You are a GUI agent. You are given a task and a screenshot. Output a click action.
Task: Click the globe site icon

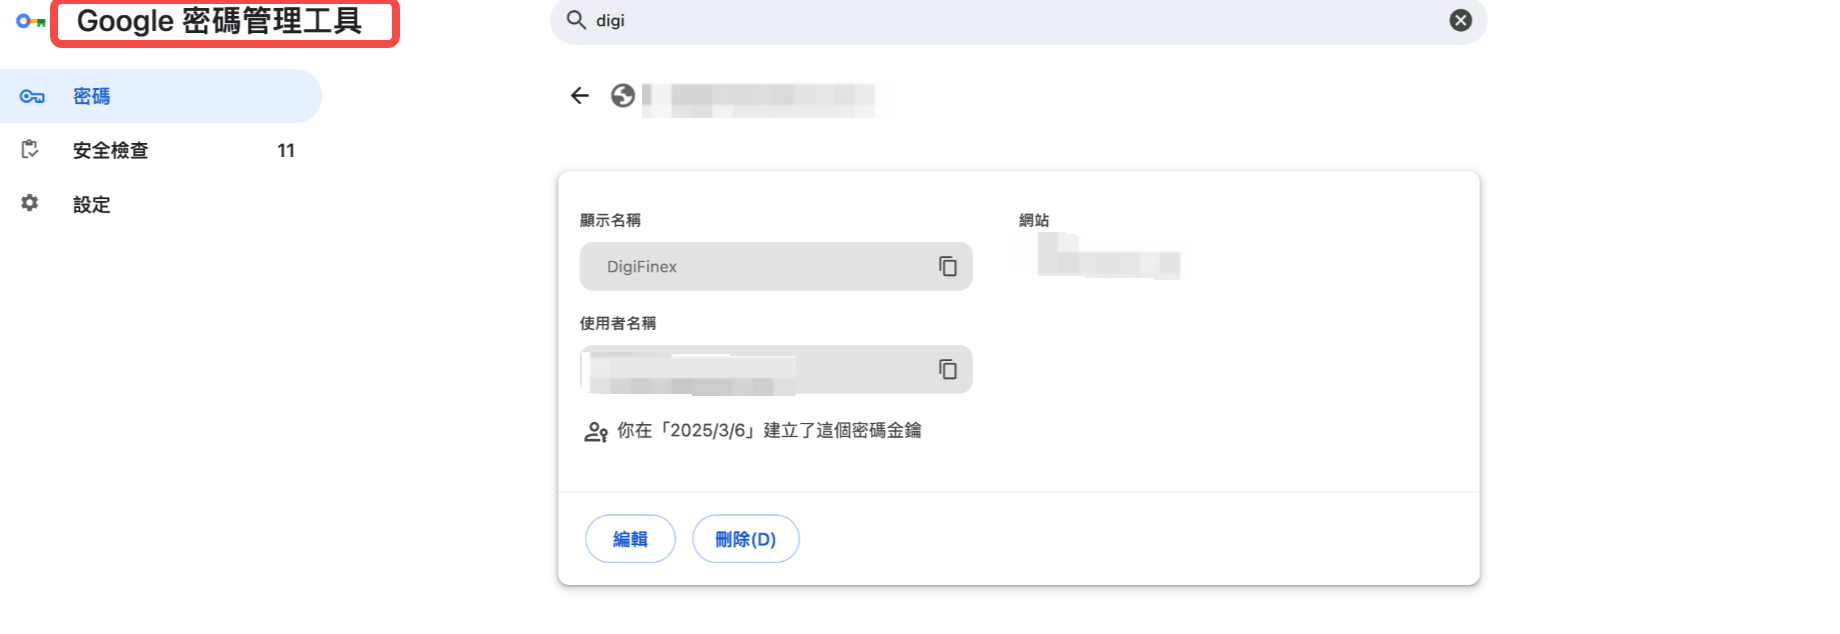click(623, 95)
